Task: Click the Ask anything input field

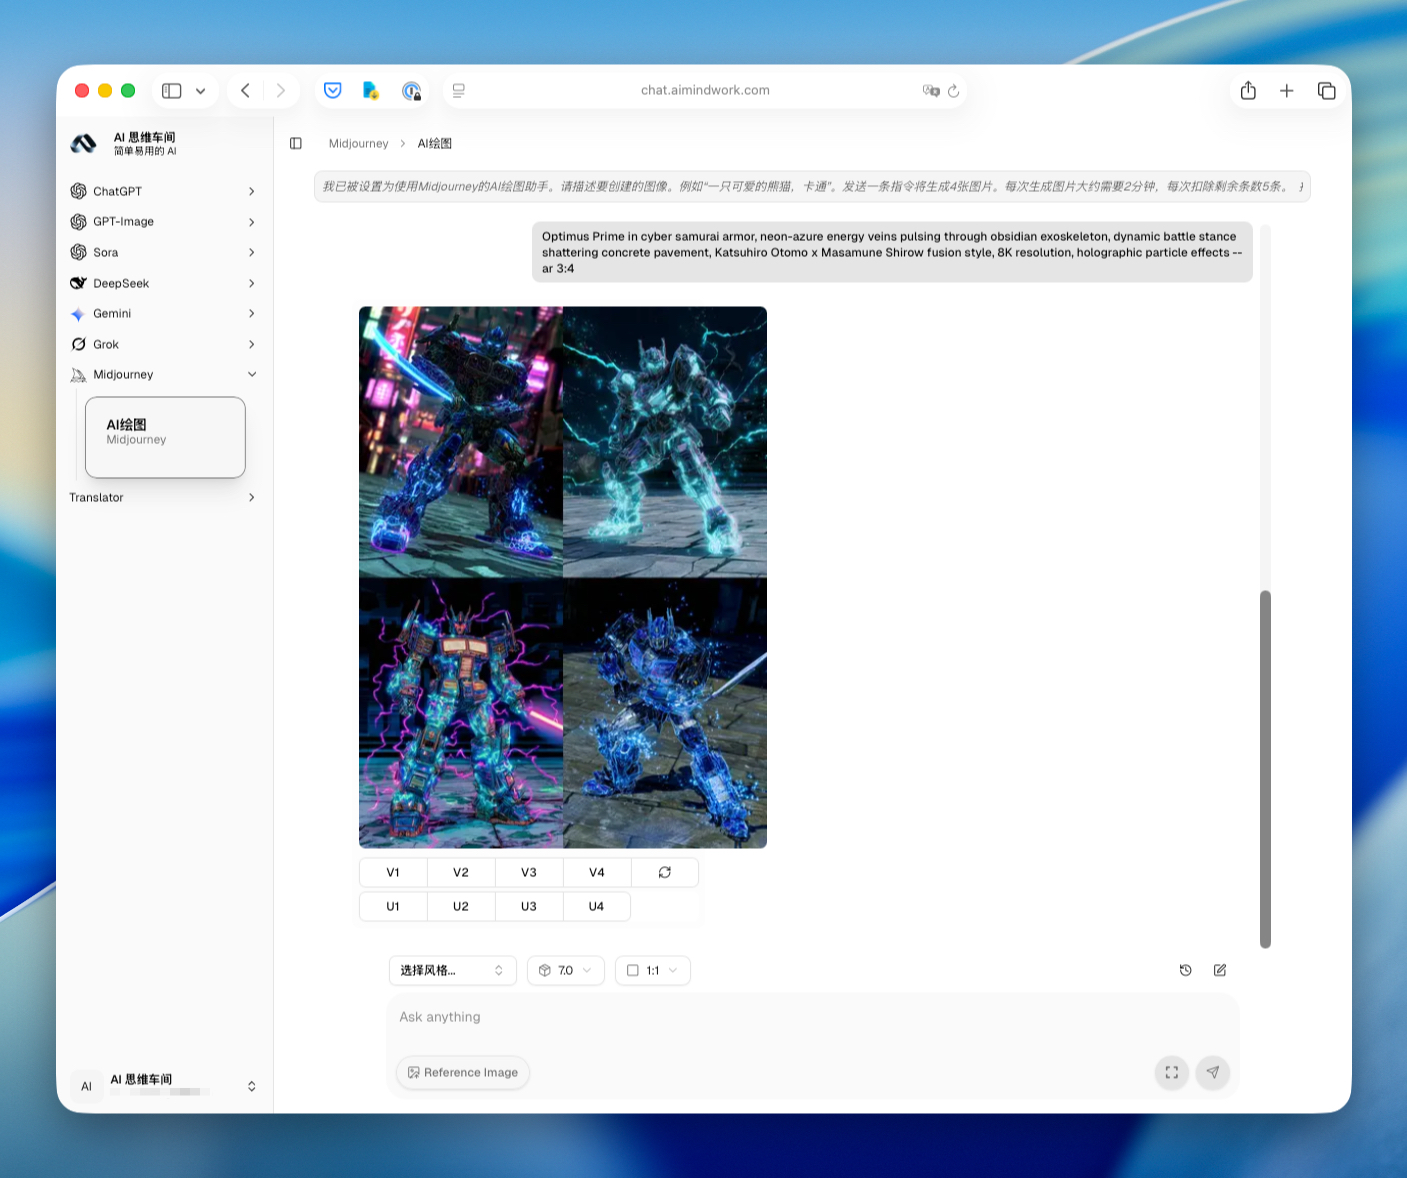Action: click(x=812, y=1017)
